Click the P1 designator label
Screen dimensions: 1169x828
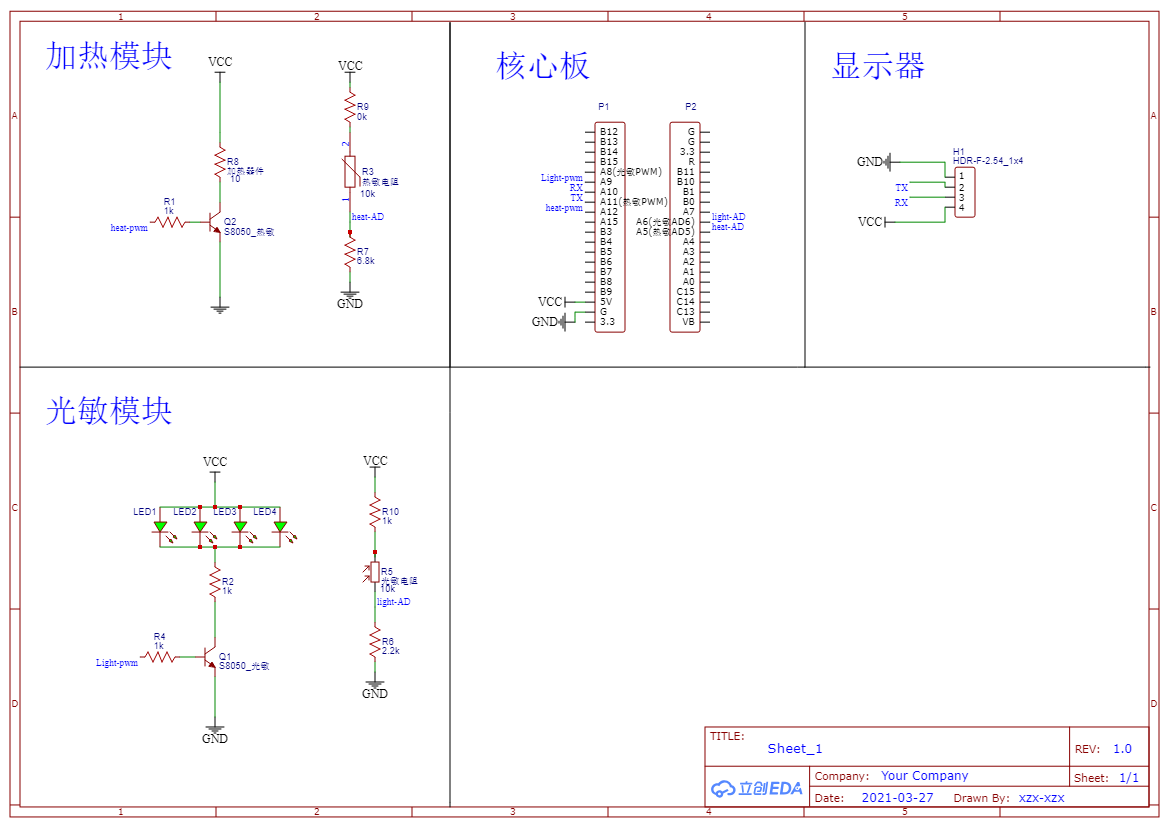click(x=604, y=107)
